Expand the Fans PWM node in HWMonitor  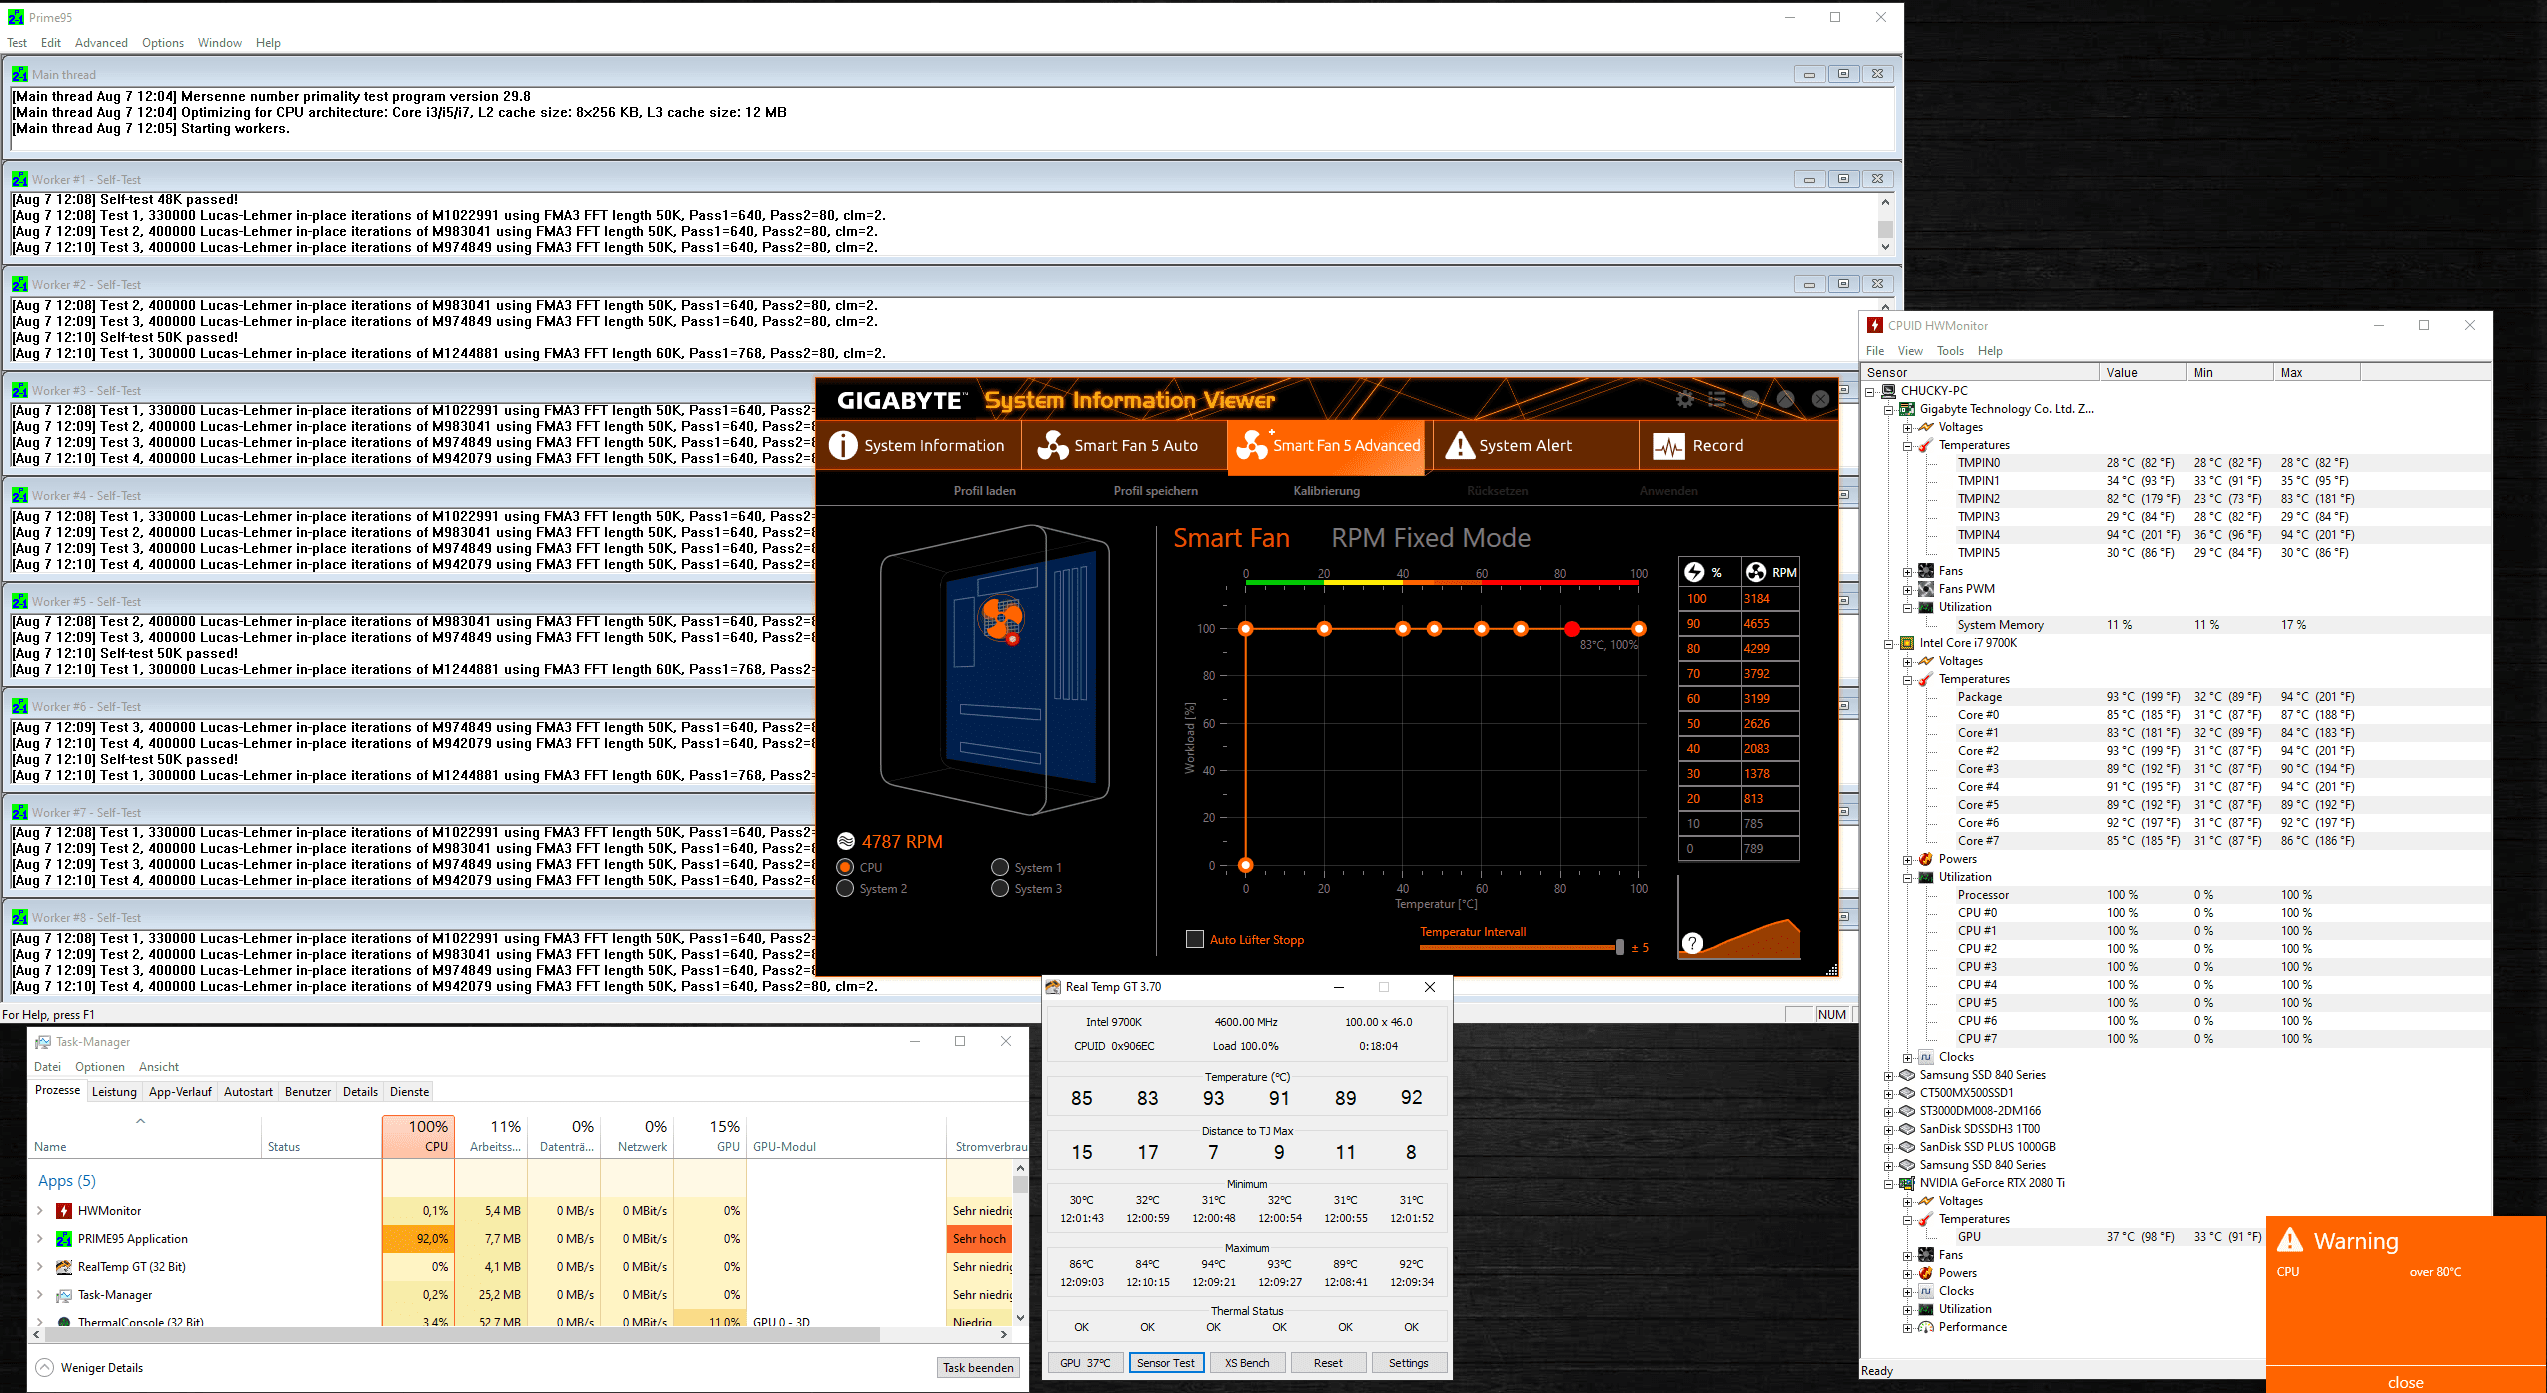coord(1907,590)
